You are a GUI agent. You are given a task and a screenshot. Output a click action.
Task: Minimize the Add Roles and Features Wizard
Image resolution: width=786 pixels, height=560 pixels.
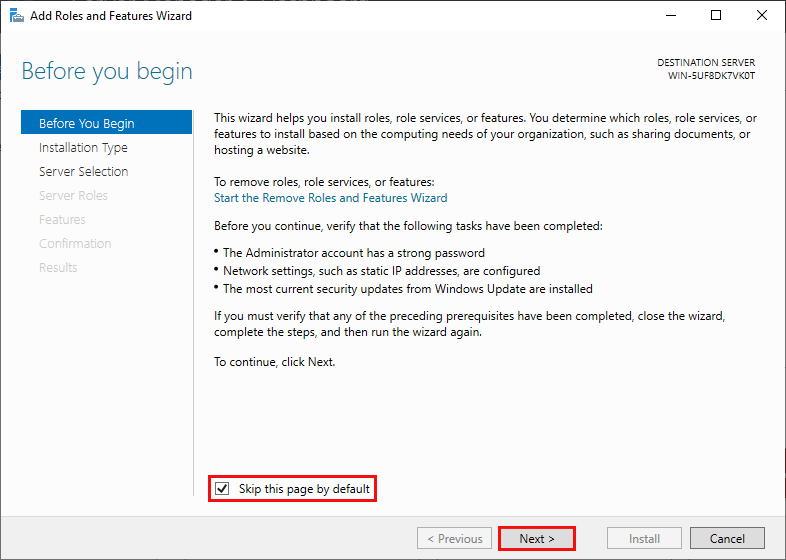[670, 16]
